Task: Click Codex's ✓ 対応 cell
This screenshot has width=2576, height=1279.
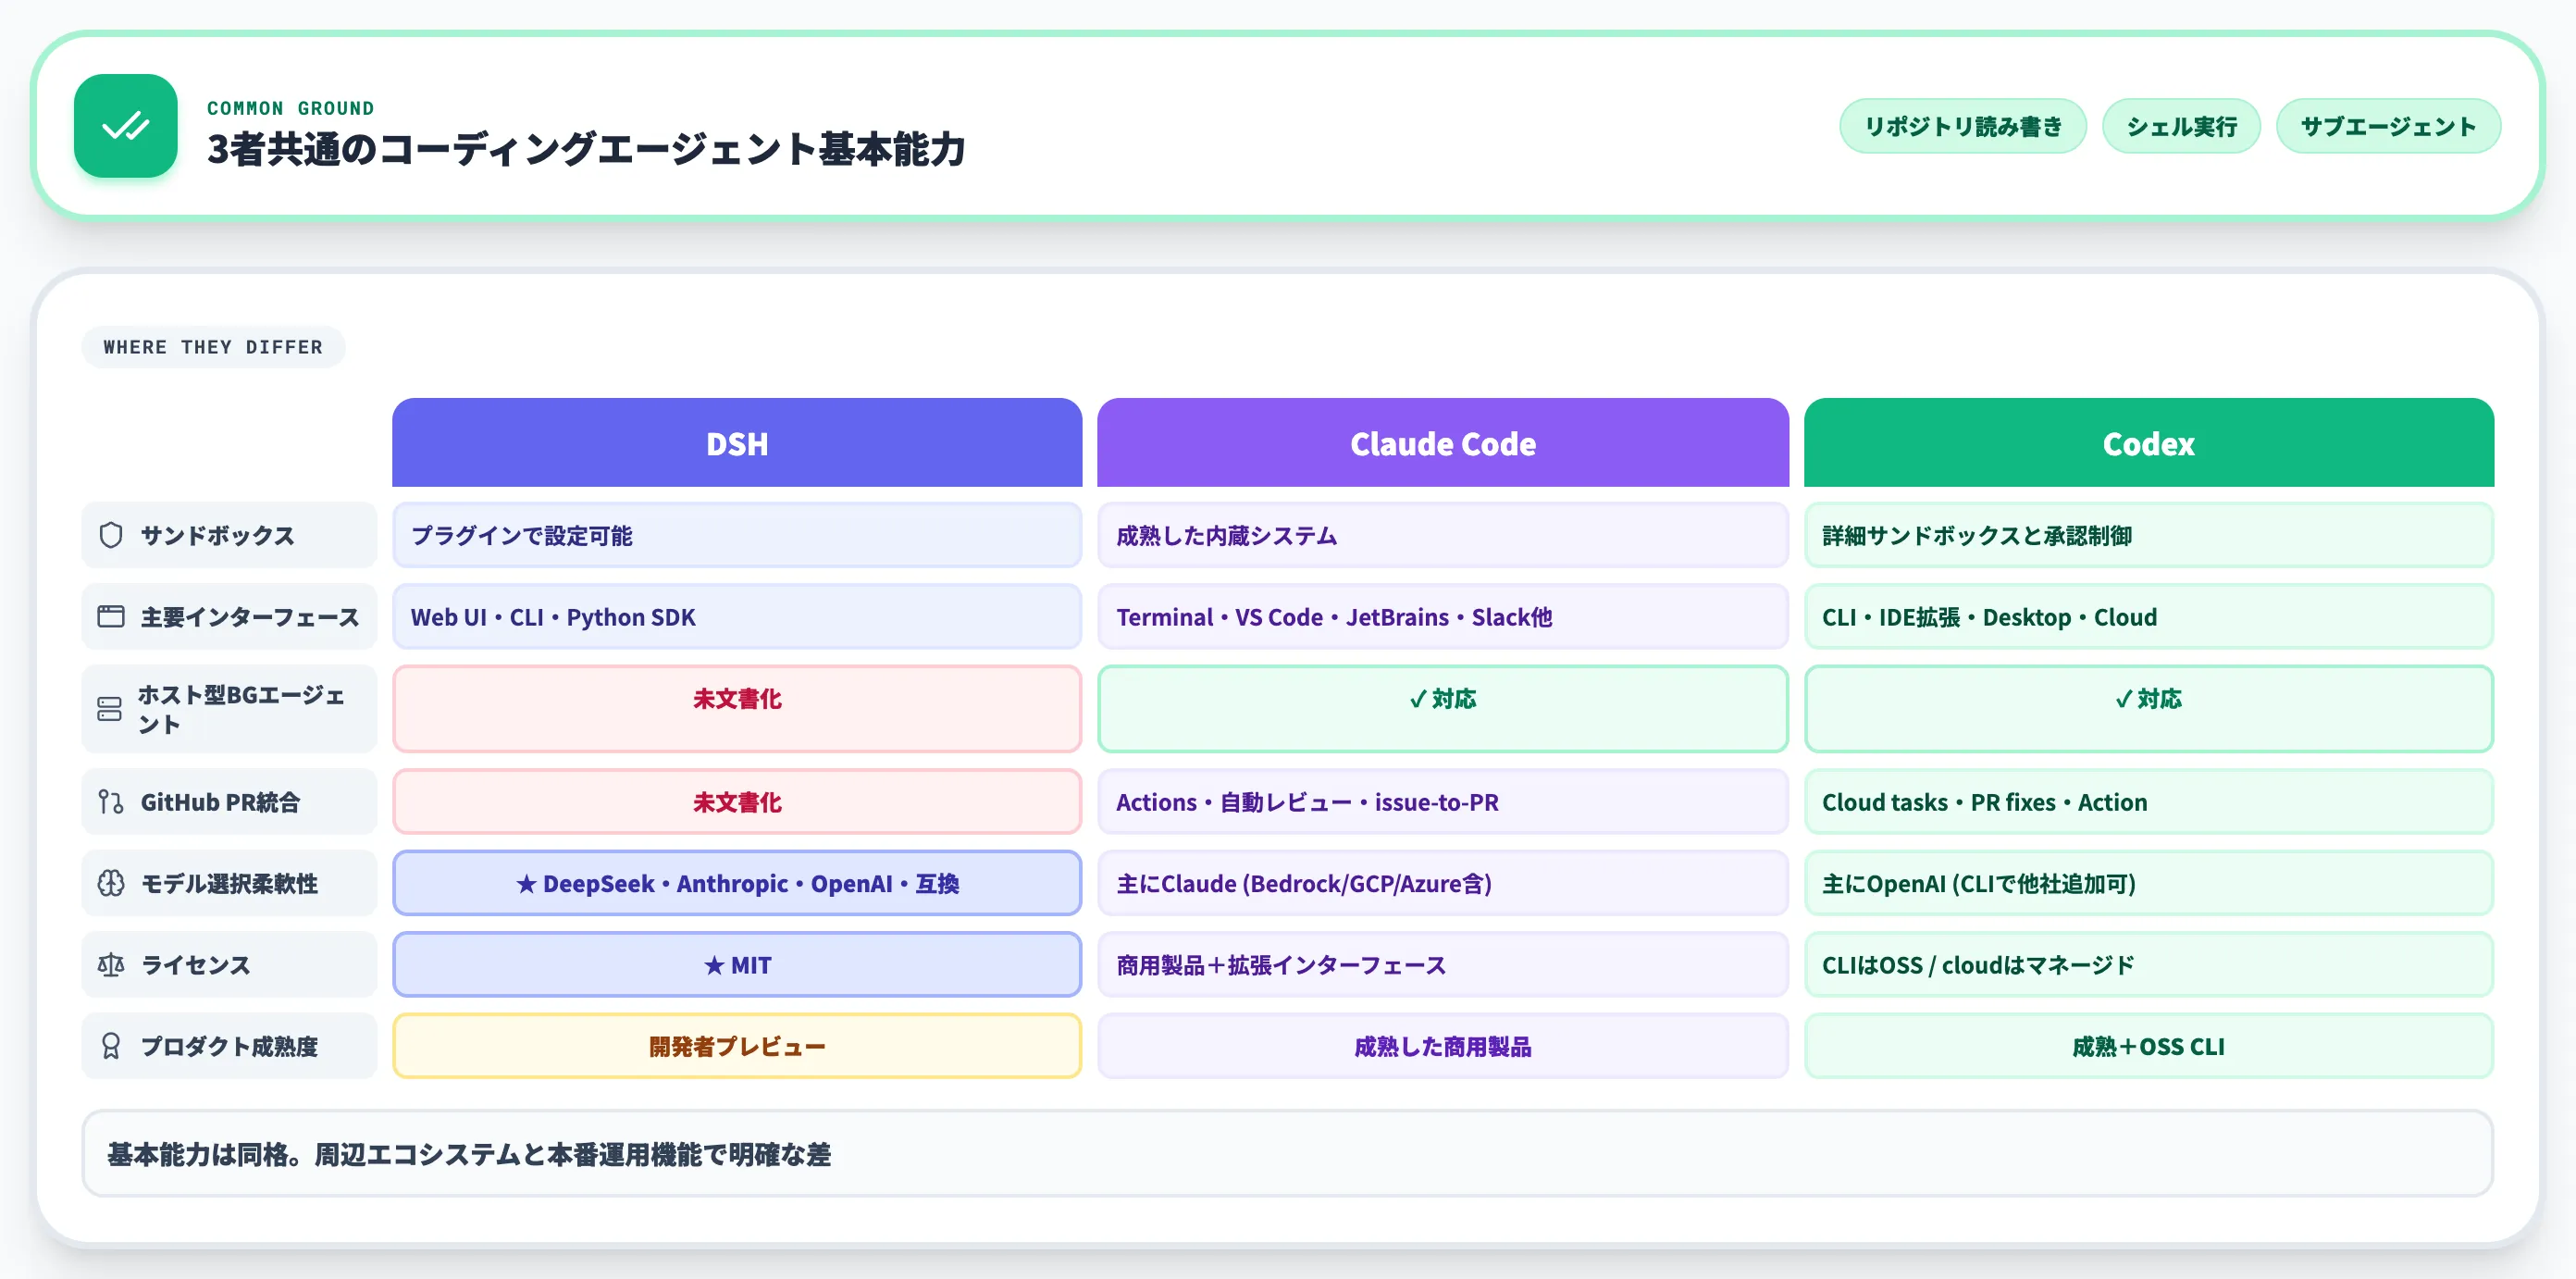Action: pos(2149,709)
